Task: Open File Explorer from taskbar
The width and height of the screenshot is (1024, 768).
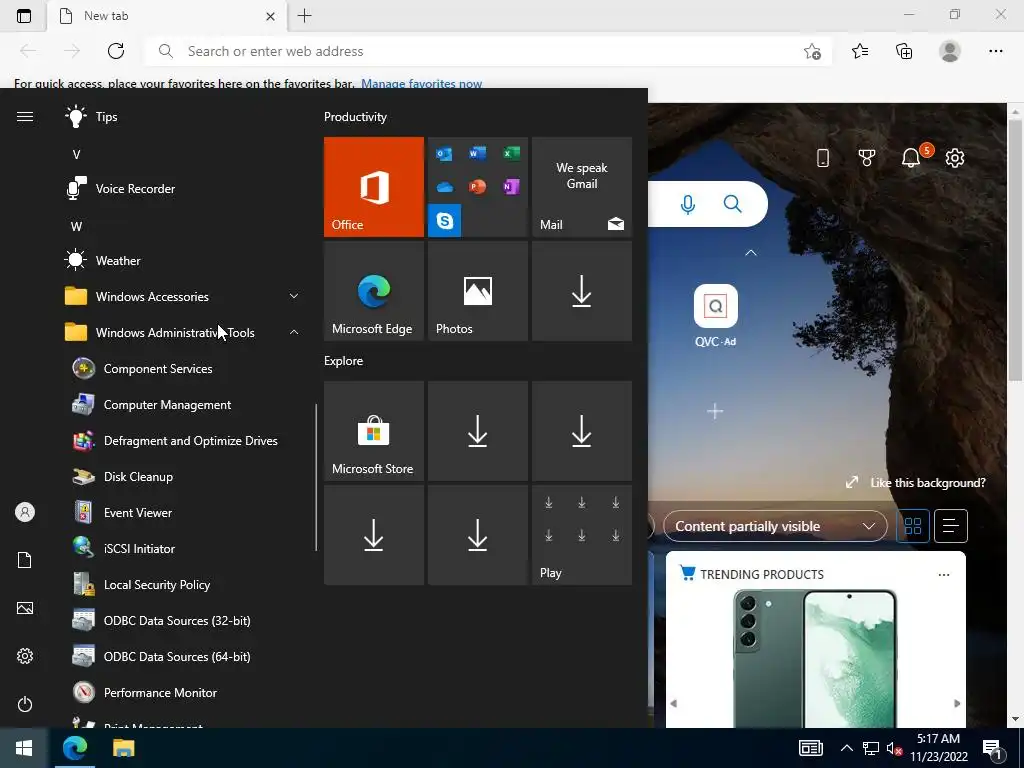Action: [123, 748]
